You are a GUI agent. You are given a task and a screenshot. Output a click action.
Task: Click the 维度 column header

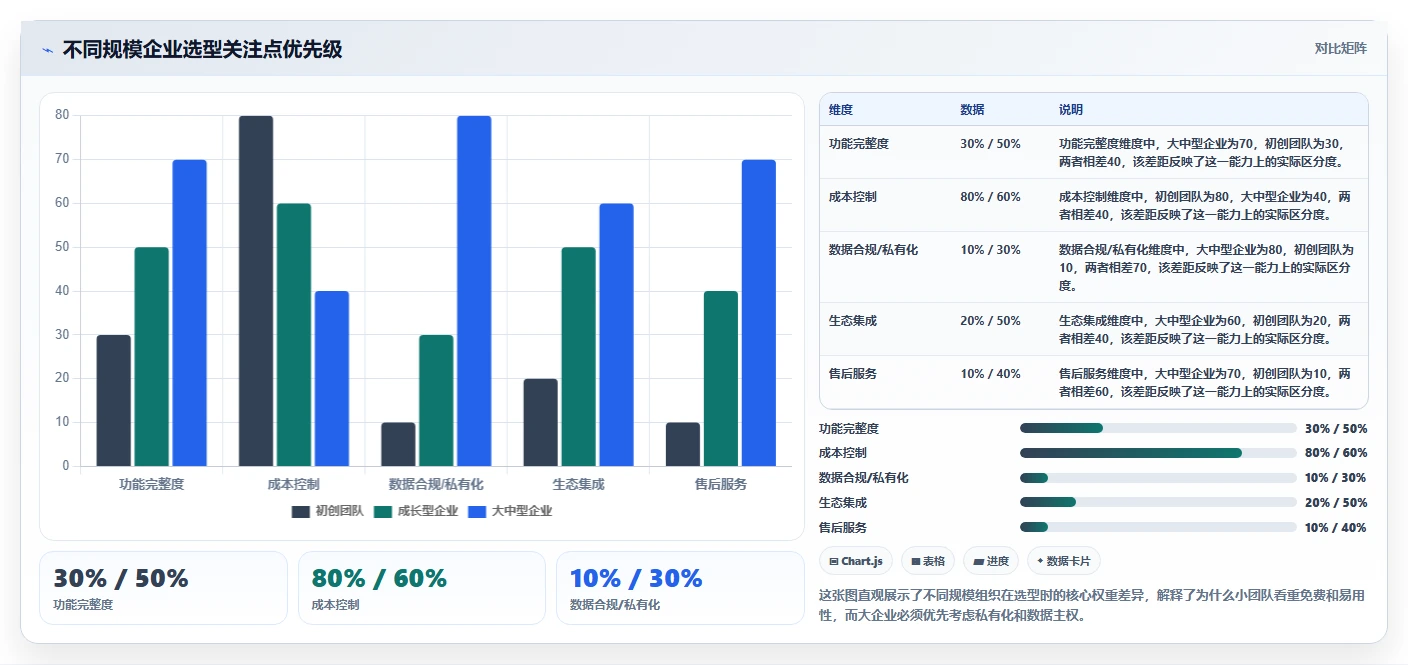[841, 110]
